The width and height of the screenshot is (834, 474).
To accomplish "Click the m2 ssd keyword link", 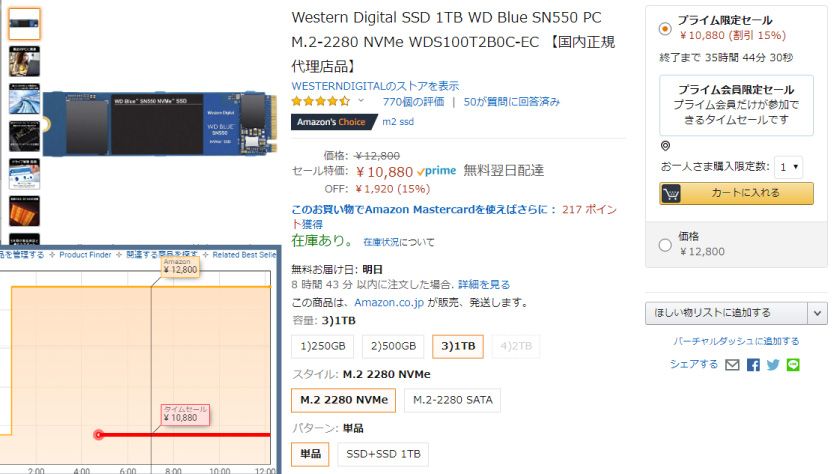I will point(398,122).
